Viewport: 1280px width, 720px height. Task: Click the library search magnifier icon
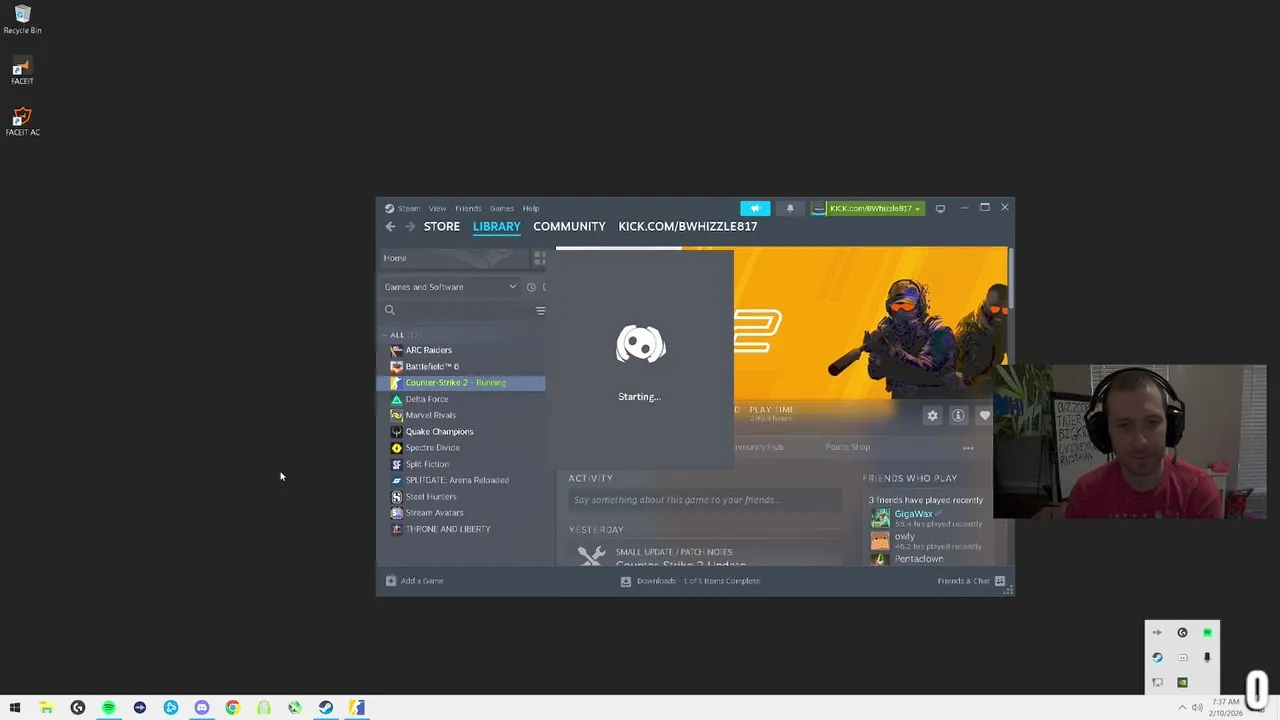(390, 310)
